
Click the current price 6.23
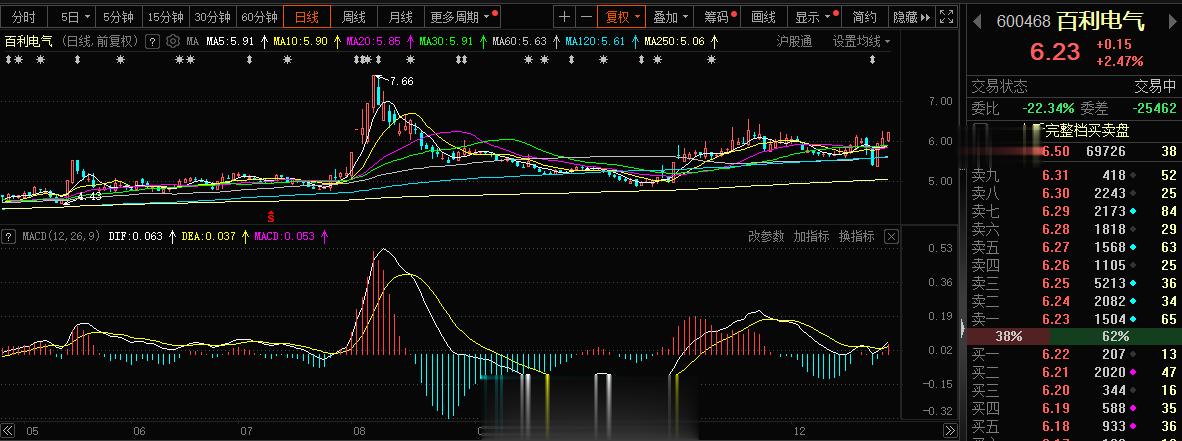[1055, 51]
